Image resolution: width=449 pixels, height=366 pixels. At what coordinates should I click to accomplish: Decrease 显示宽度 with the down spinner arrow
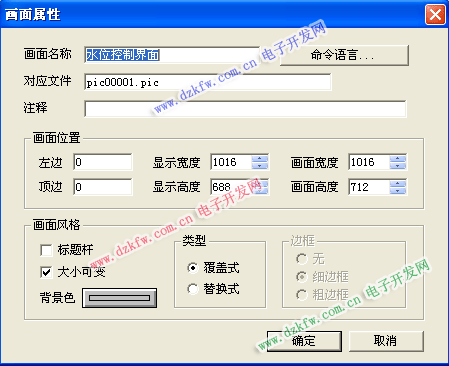260,166
